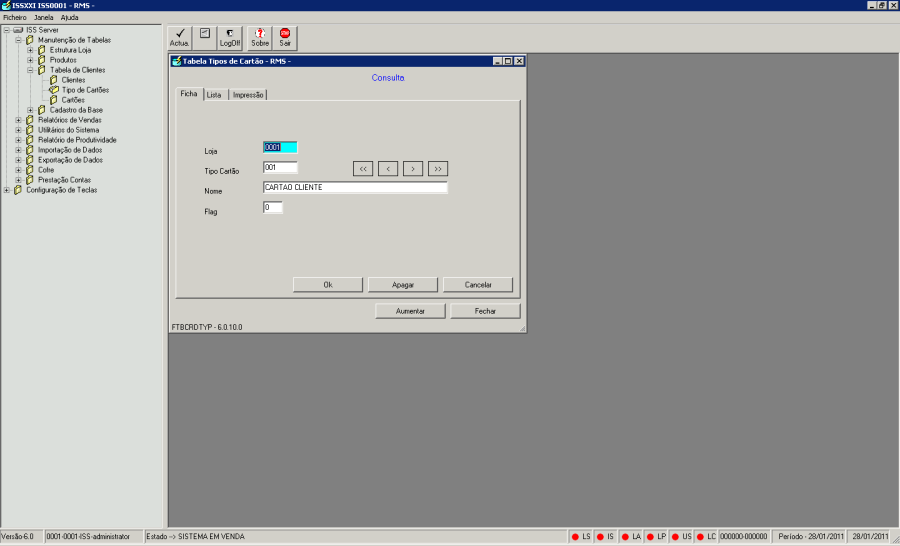900x546 pixels.
Task: Click the Actua. checkmark toolbar button
Action: [180, 38]
